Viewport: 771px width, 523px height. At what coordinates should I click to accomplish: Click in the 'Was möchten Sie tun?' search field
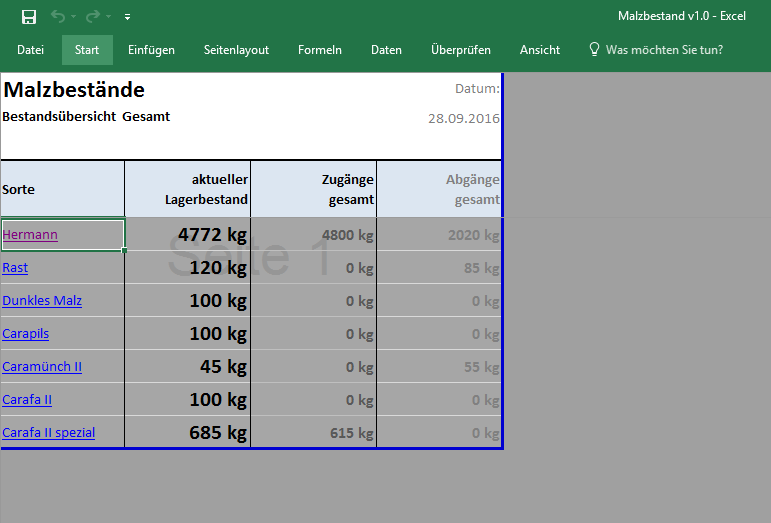(x=664, y=50)
